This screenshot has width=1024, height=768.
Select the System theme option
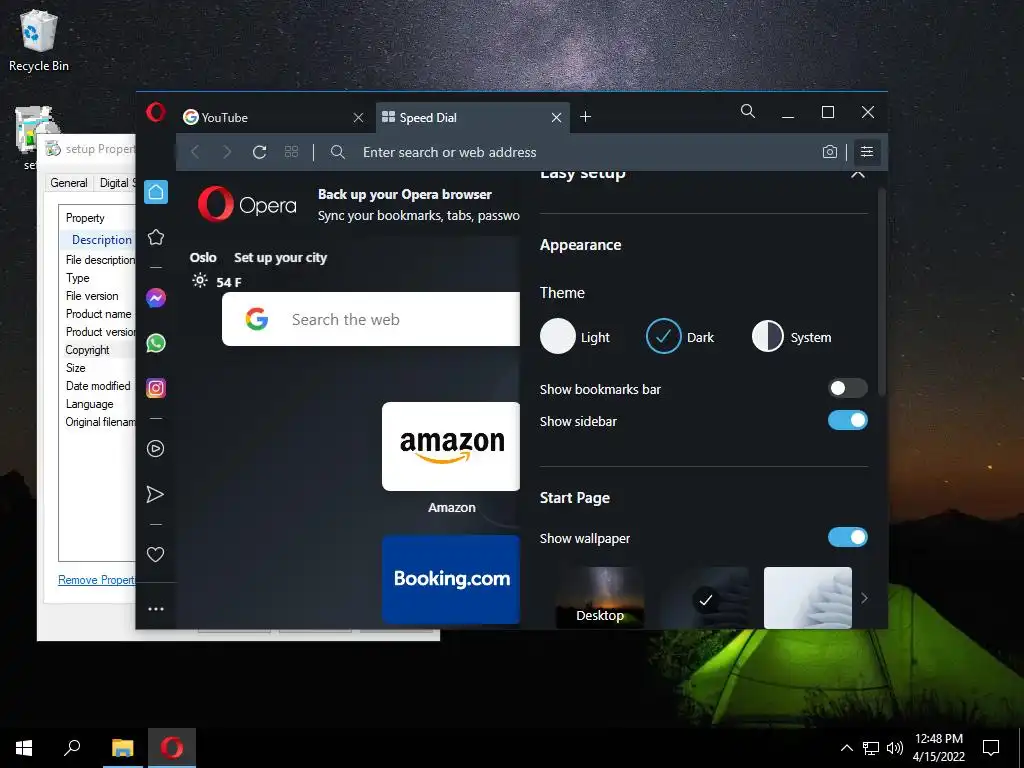792,336
